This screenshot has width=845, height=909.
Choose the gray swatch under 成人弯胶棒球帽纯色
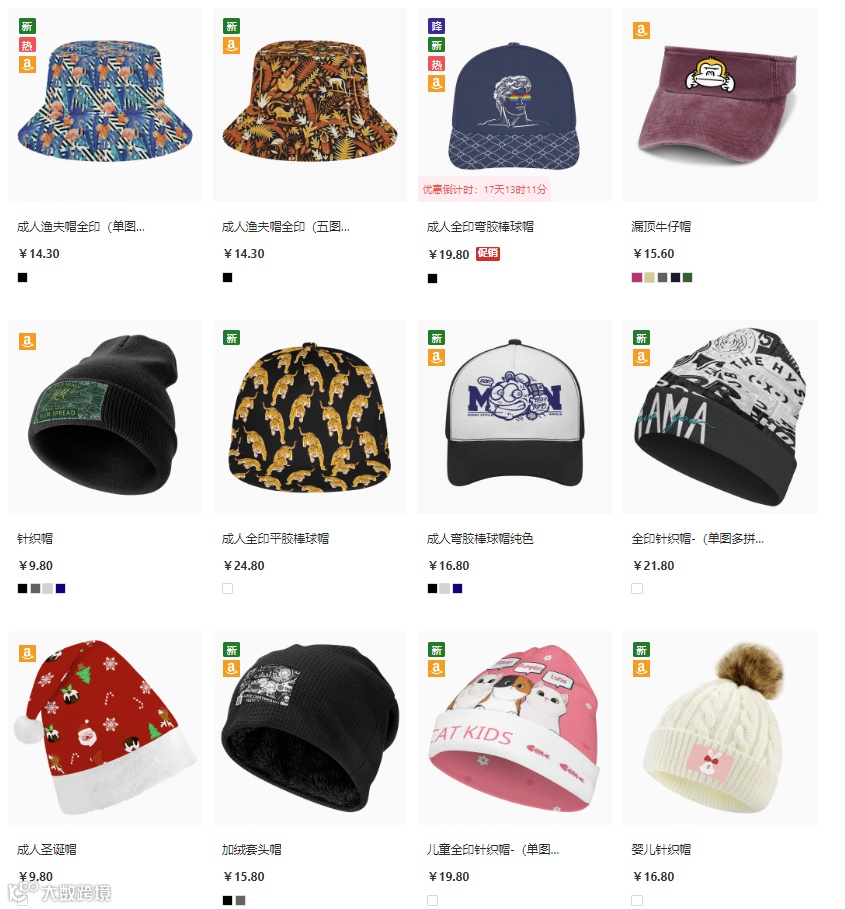click(x=445, y=588)
